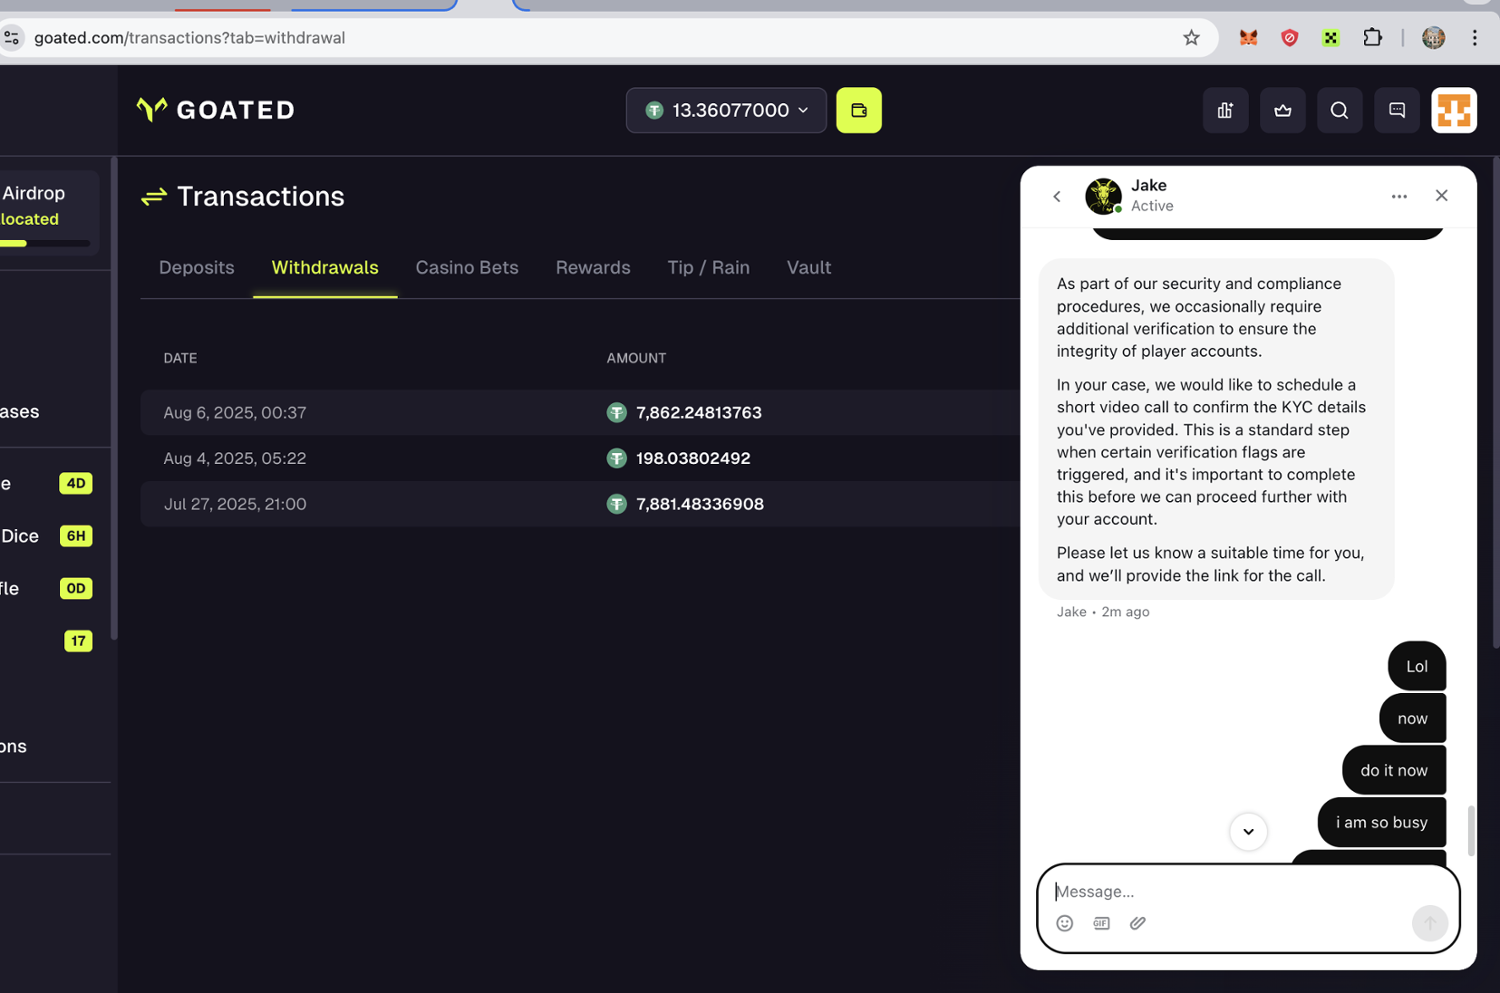Open the Rewards tab
The image size is (1500, 993).
tap(593, 267)
